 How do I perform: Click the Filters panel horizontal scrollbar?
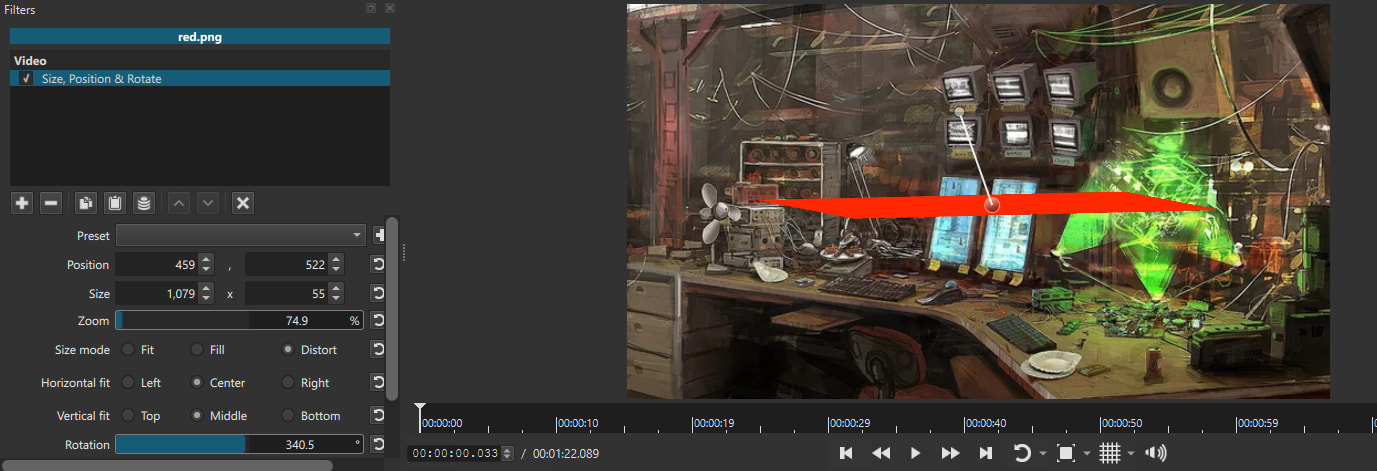click(168, 465)
